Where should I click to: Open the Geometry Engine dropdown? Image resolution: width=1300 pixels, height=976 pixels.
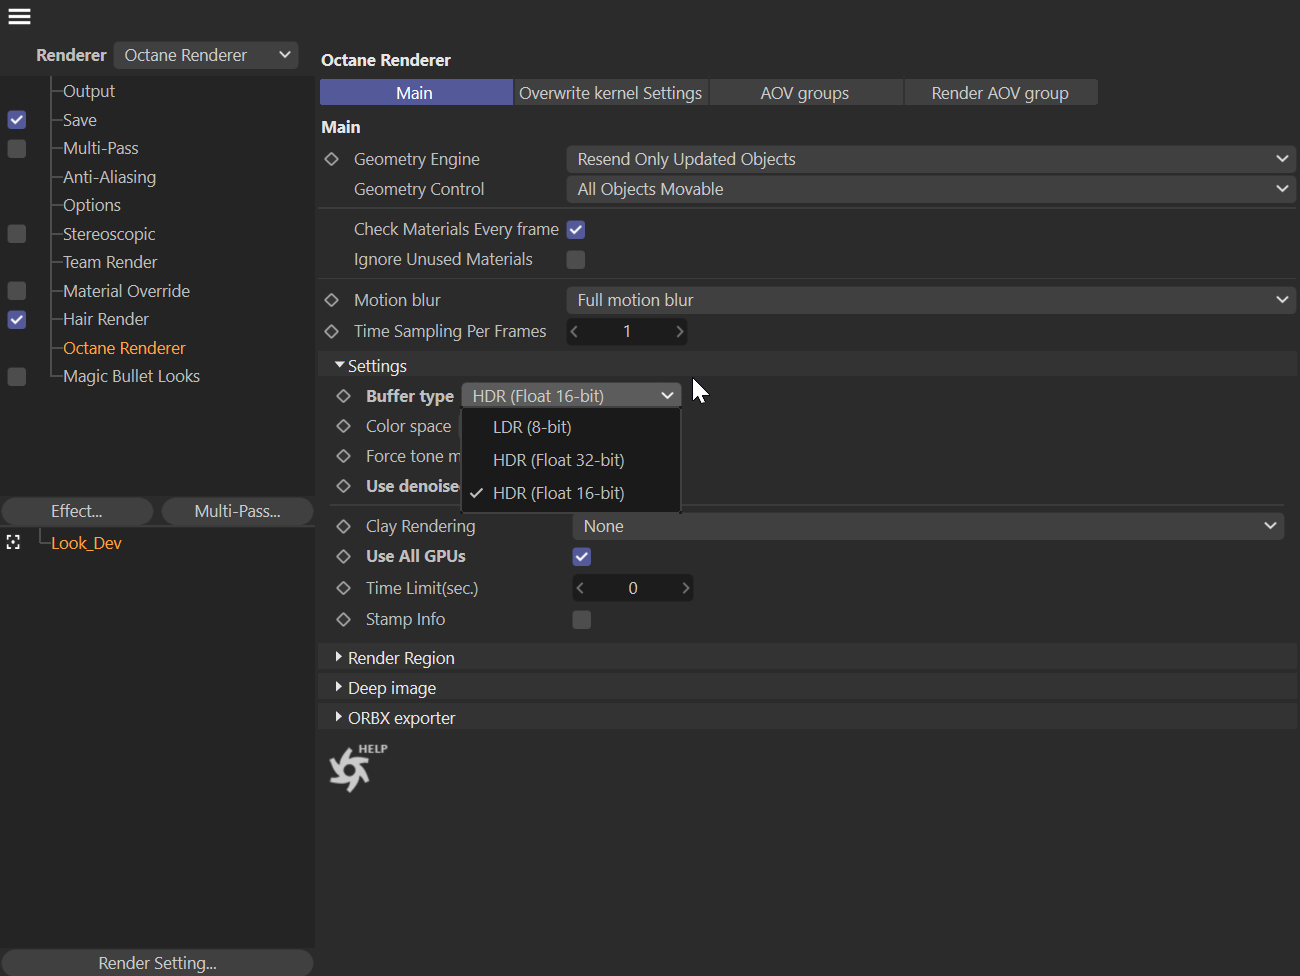[x=931, y=159]
